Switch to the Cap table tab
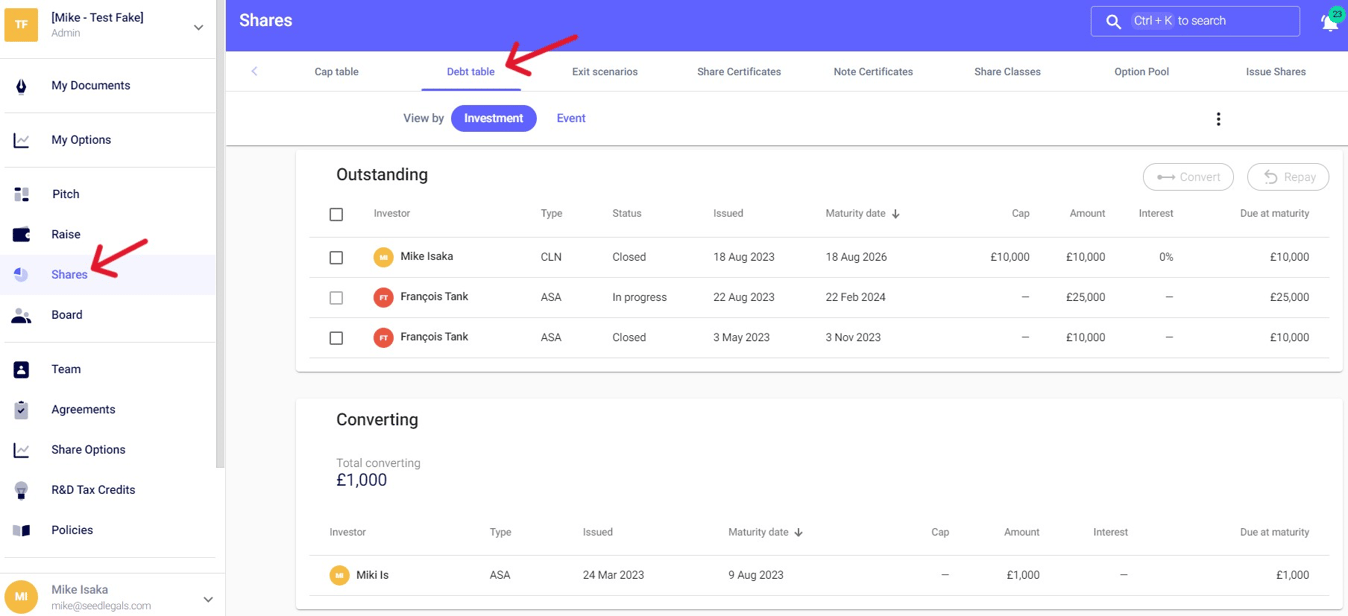The image size is (1348, 616). [x=336, y=72]
